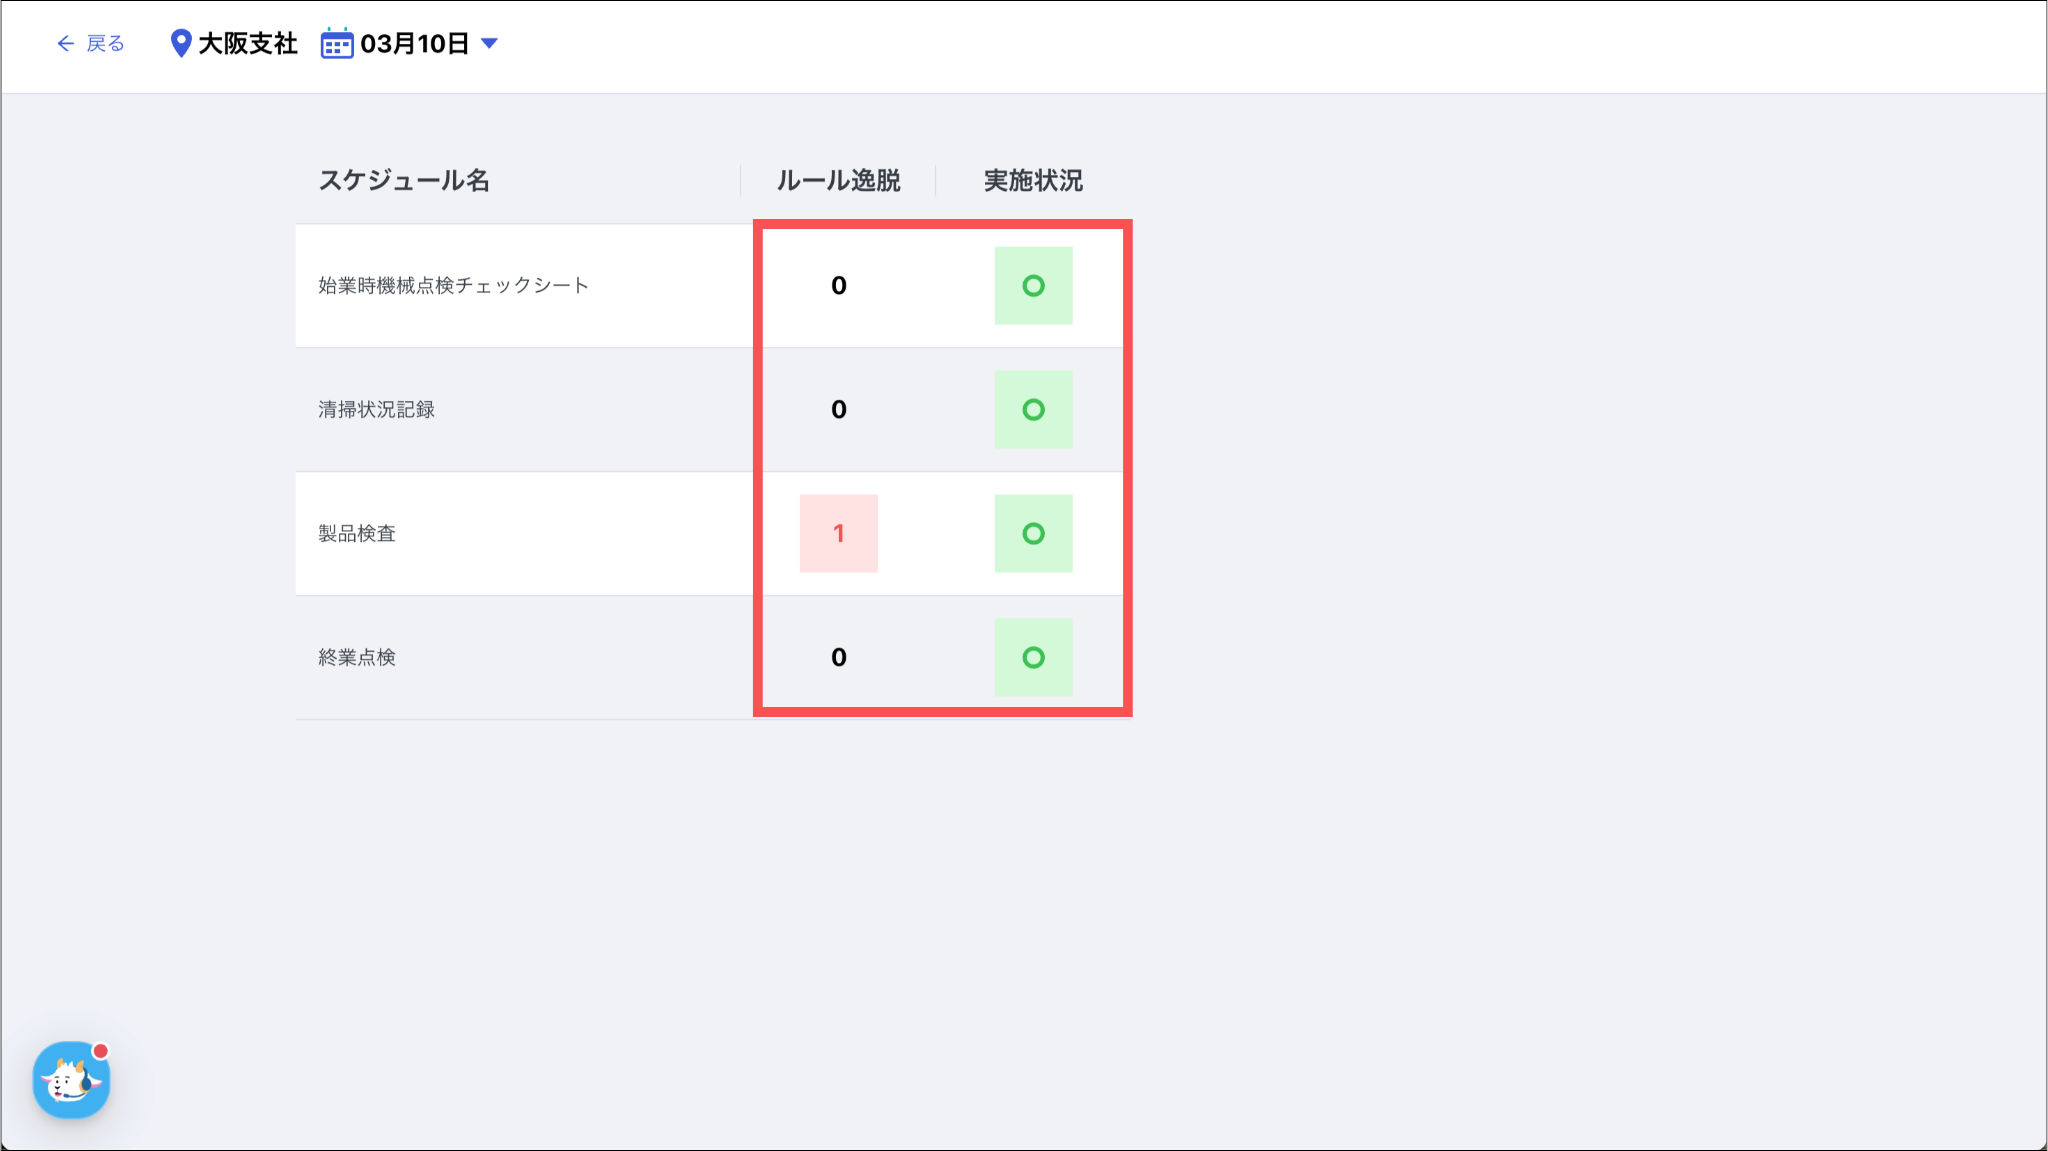Click green status circle for 清掃状況記録
Image resolution: width=2048 pixels, height=1151 pixels.
[1033, 410]
